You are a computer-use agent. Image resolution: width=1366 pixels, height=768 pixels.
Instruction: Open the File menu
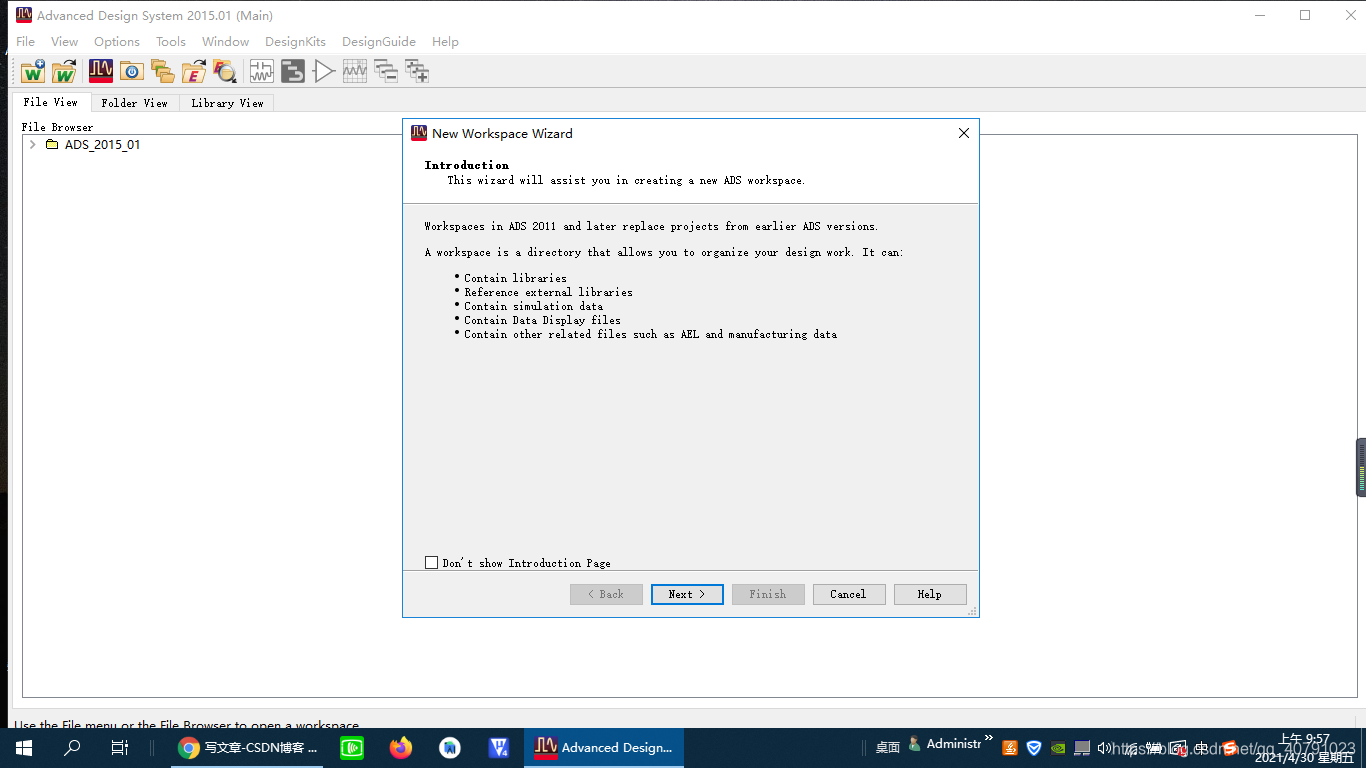click(26, 42)
